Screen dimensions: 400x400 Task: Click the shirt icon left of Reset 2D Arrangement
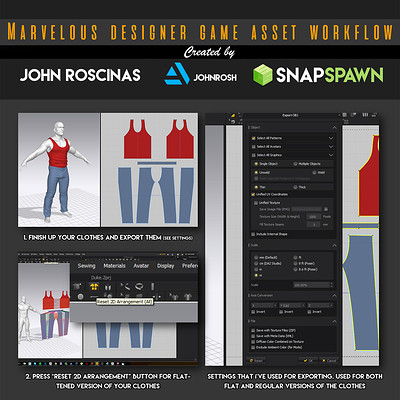(x=78, y=286)
